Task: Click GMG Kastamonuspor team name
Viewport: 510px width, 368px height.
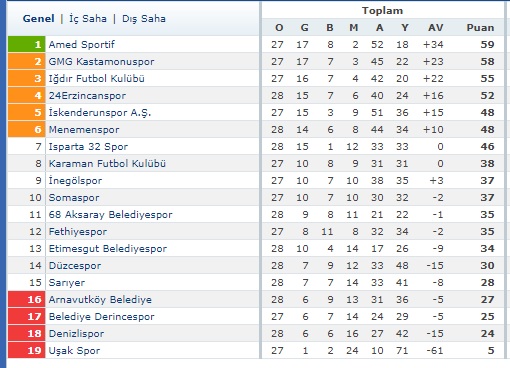Action: (x=101, y=61)
